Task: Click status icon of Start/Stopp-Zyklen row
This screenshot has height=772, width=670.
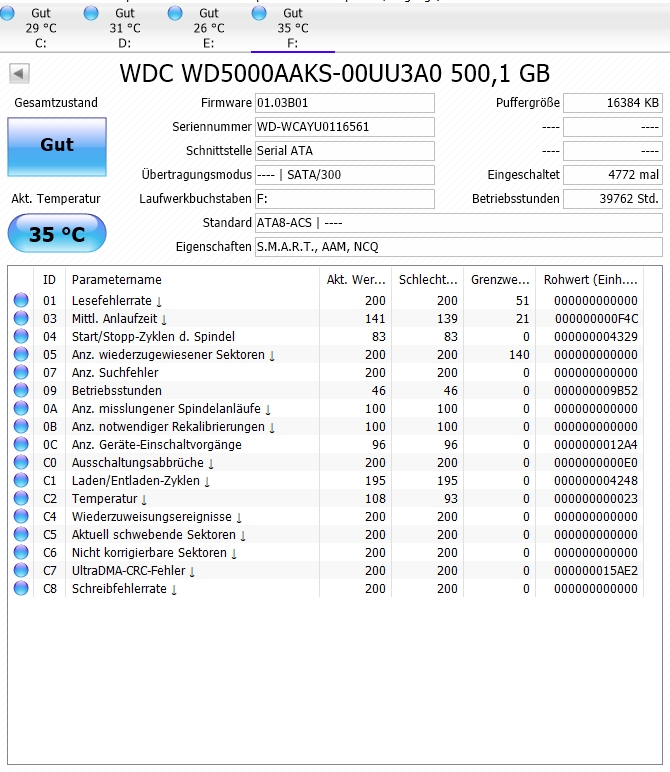Action: point(21,337)
